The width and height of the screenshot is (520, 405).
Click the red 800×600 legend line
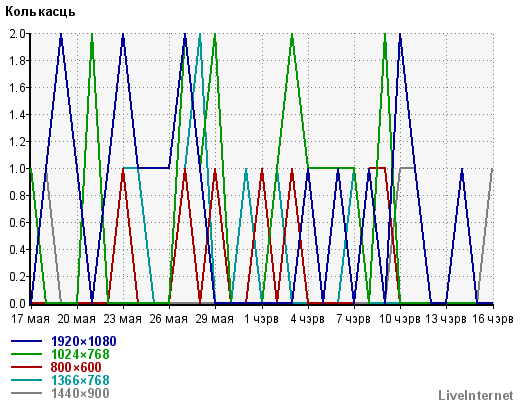click(x=26, y=367)
